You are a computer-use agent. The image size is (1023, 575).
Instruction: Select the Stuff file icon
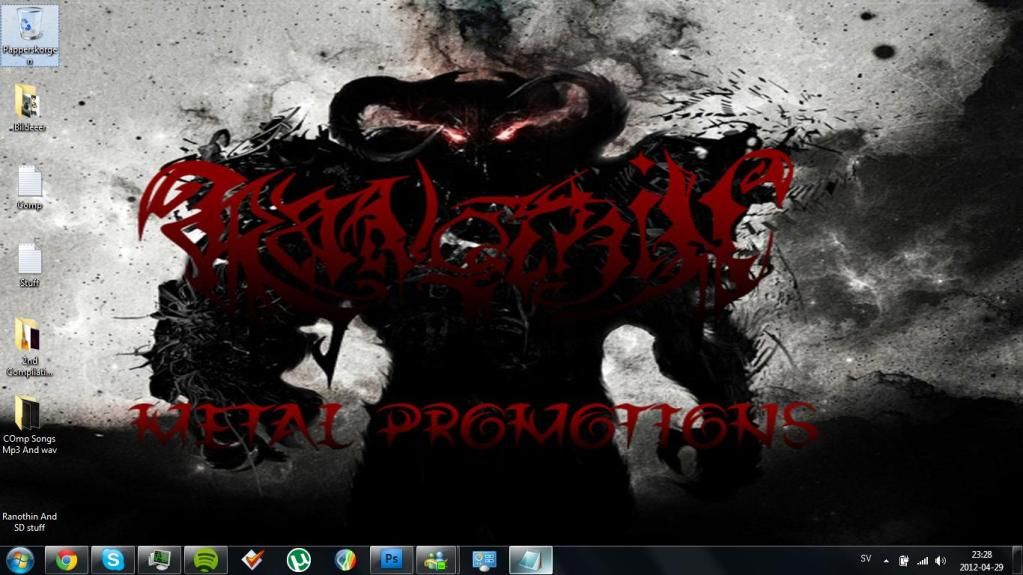tap(29, 266)
